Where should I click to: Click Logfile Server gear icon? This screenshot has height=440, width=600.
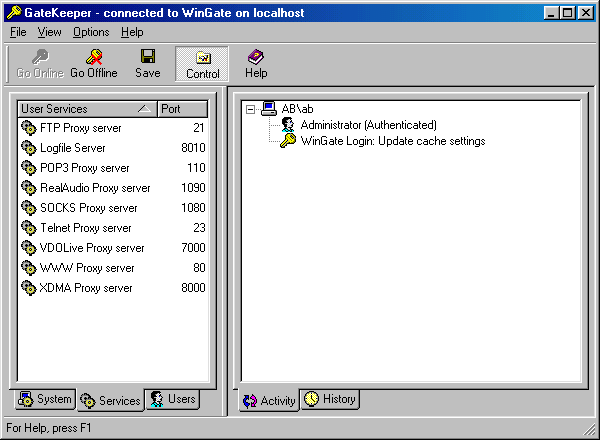(x=29, y=148)
